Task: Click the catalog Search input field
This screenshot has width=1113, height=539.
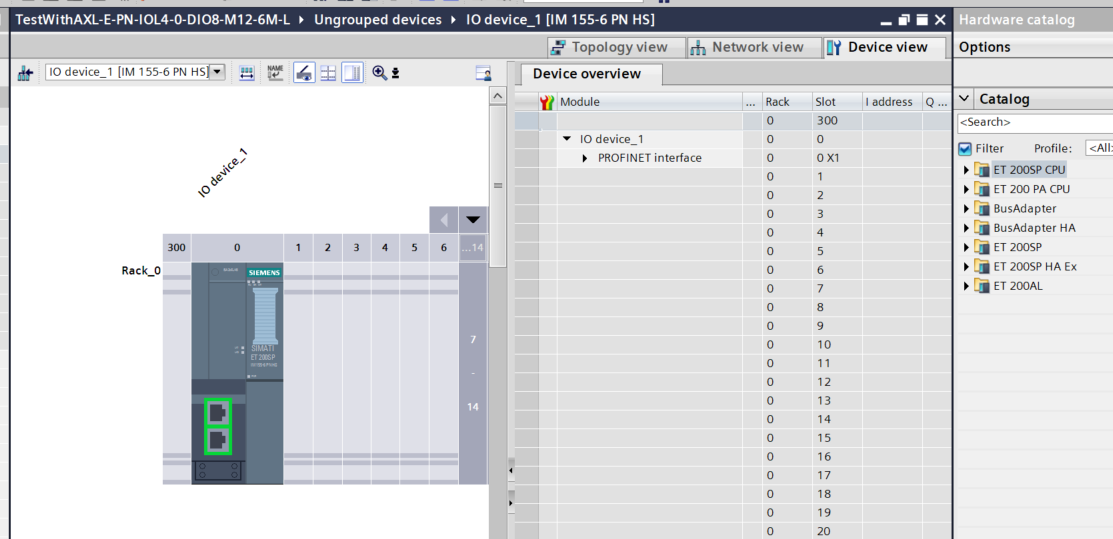Action: click(x=1034, y=122)
